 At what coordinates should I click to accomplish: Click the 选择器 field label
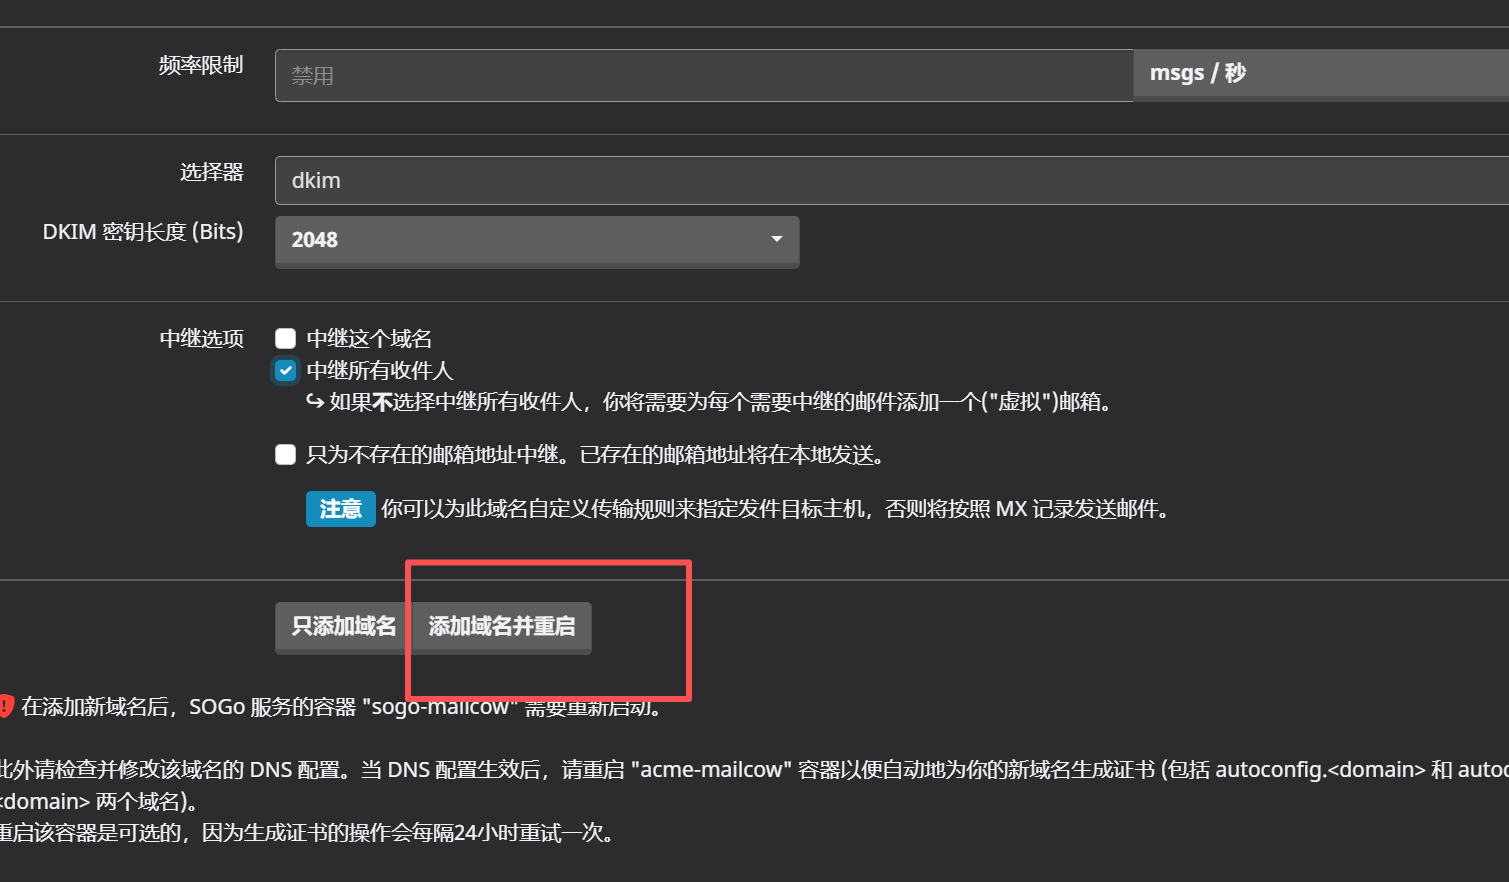(x=211, y=172)
